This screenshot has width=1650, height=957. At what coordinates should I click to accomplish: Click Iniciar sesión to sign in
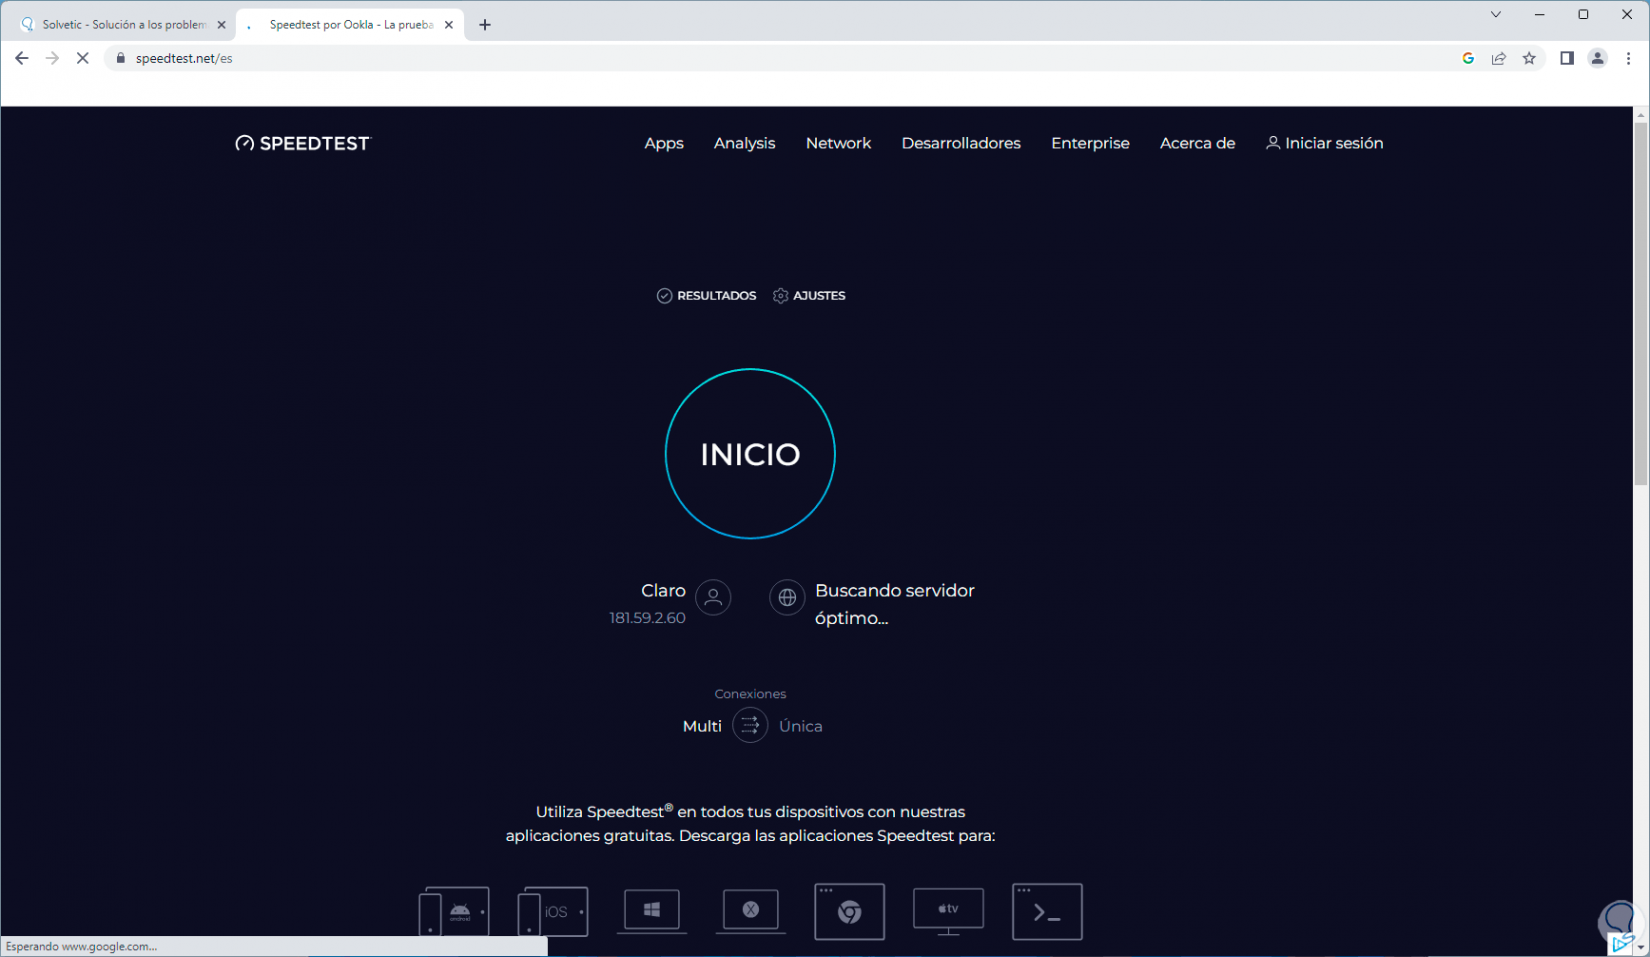tap(1324, 143)
